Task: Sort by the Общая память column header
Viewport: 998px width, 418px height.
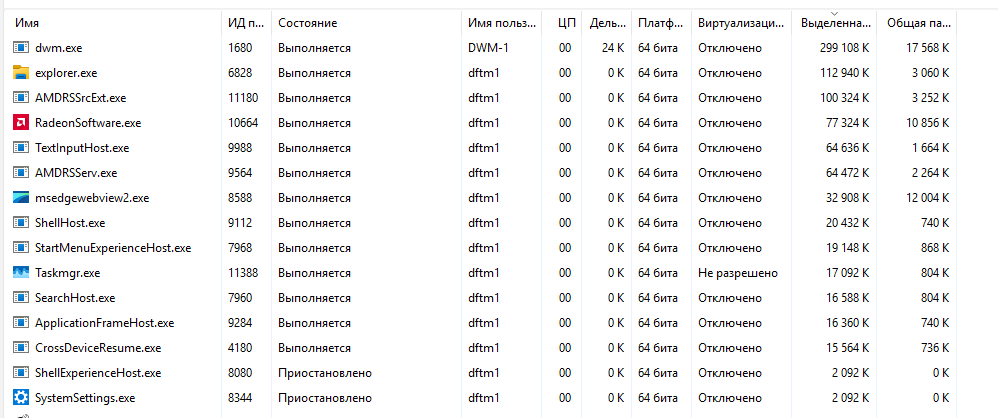Action: (x=913, y=23)
